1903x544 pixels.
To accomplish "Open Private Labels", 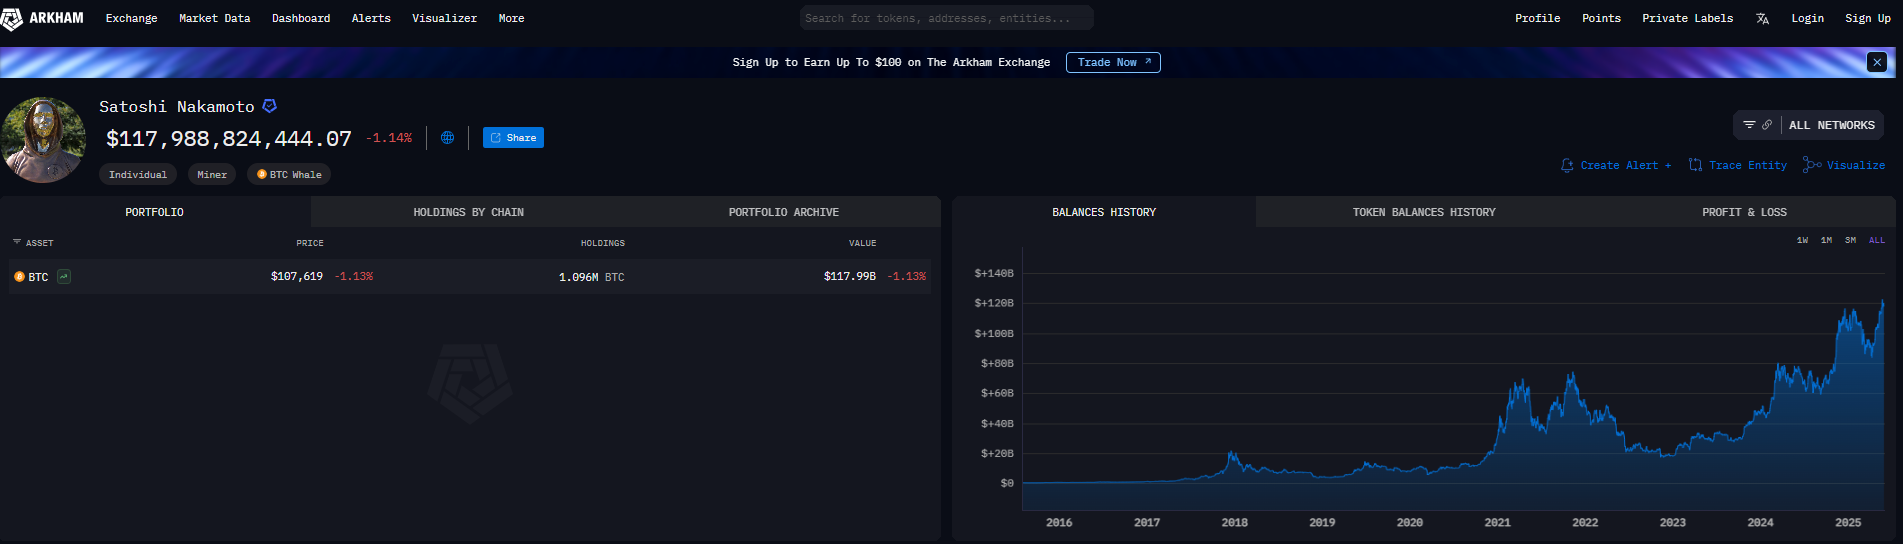I will (x=1687, y=18).
